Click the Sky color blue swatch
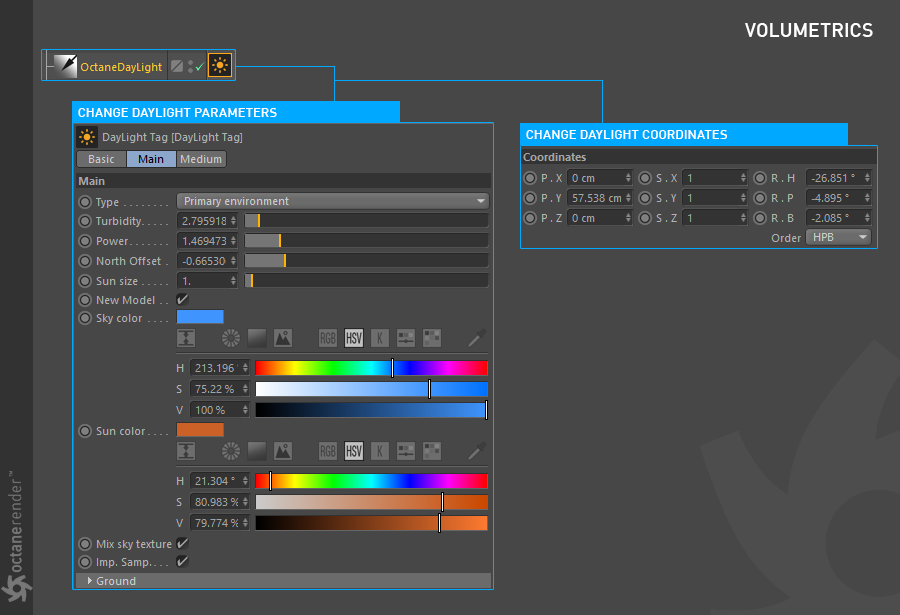900x615 pixels. [200, 317]
